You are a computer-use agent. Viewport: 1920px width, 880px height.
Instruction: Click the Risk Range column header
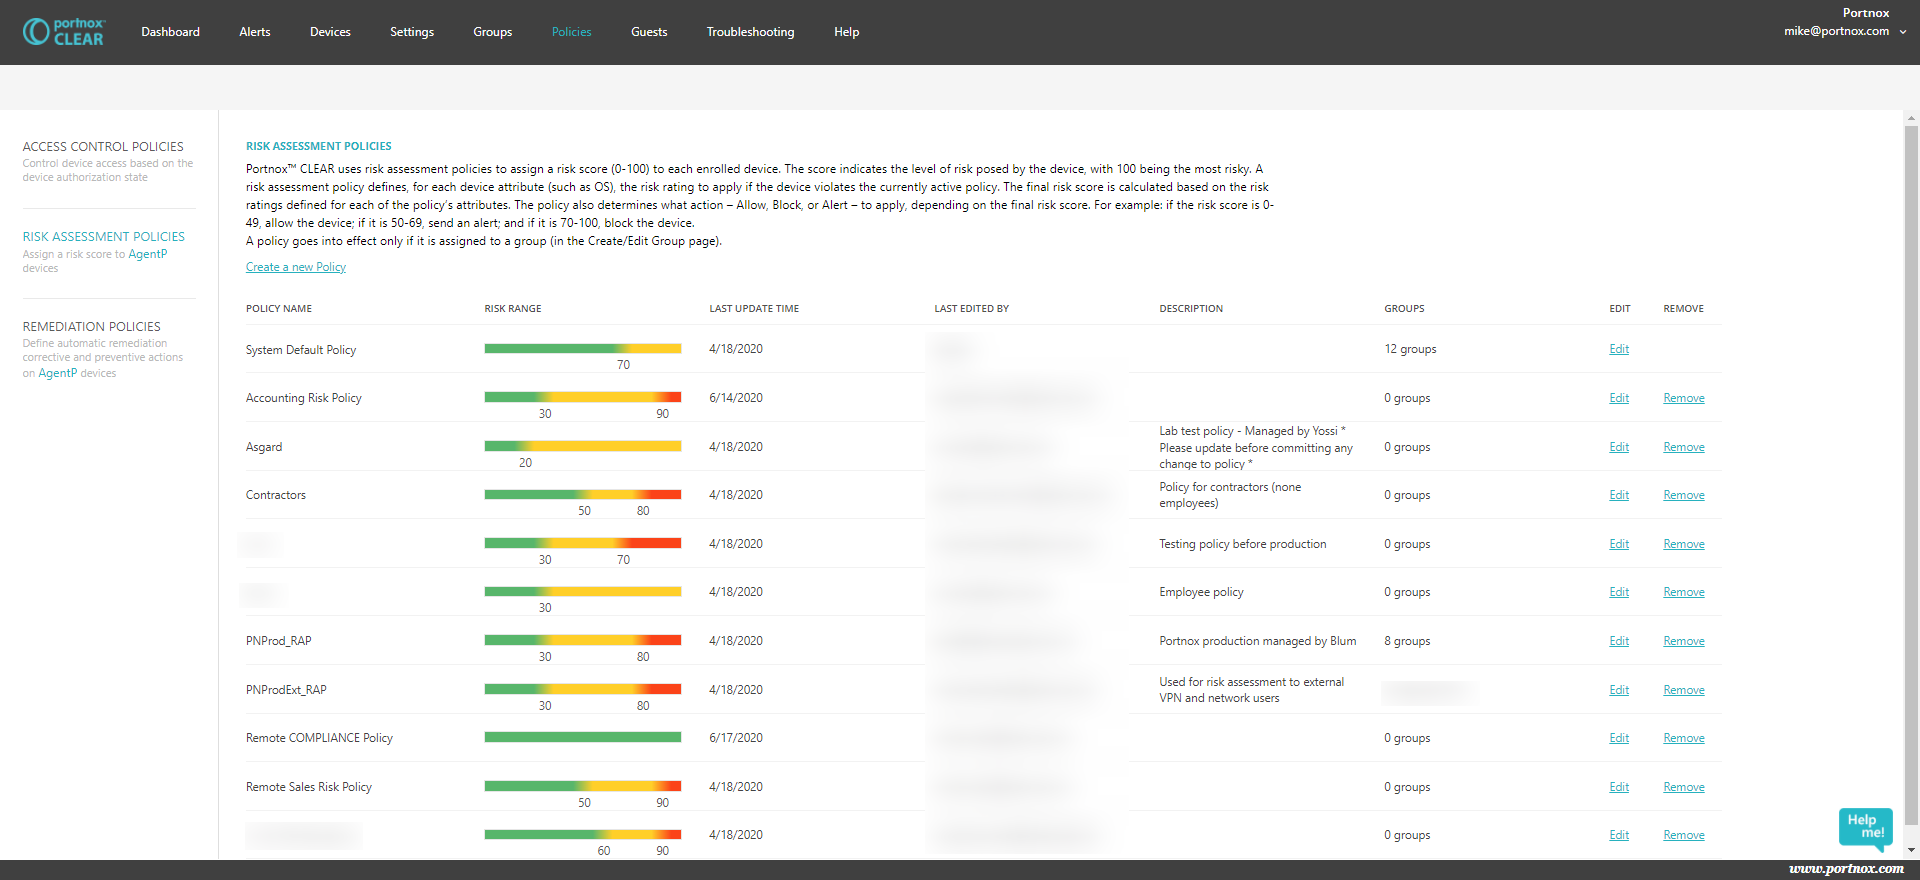pyautogui.click(x=513, y=309)
